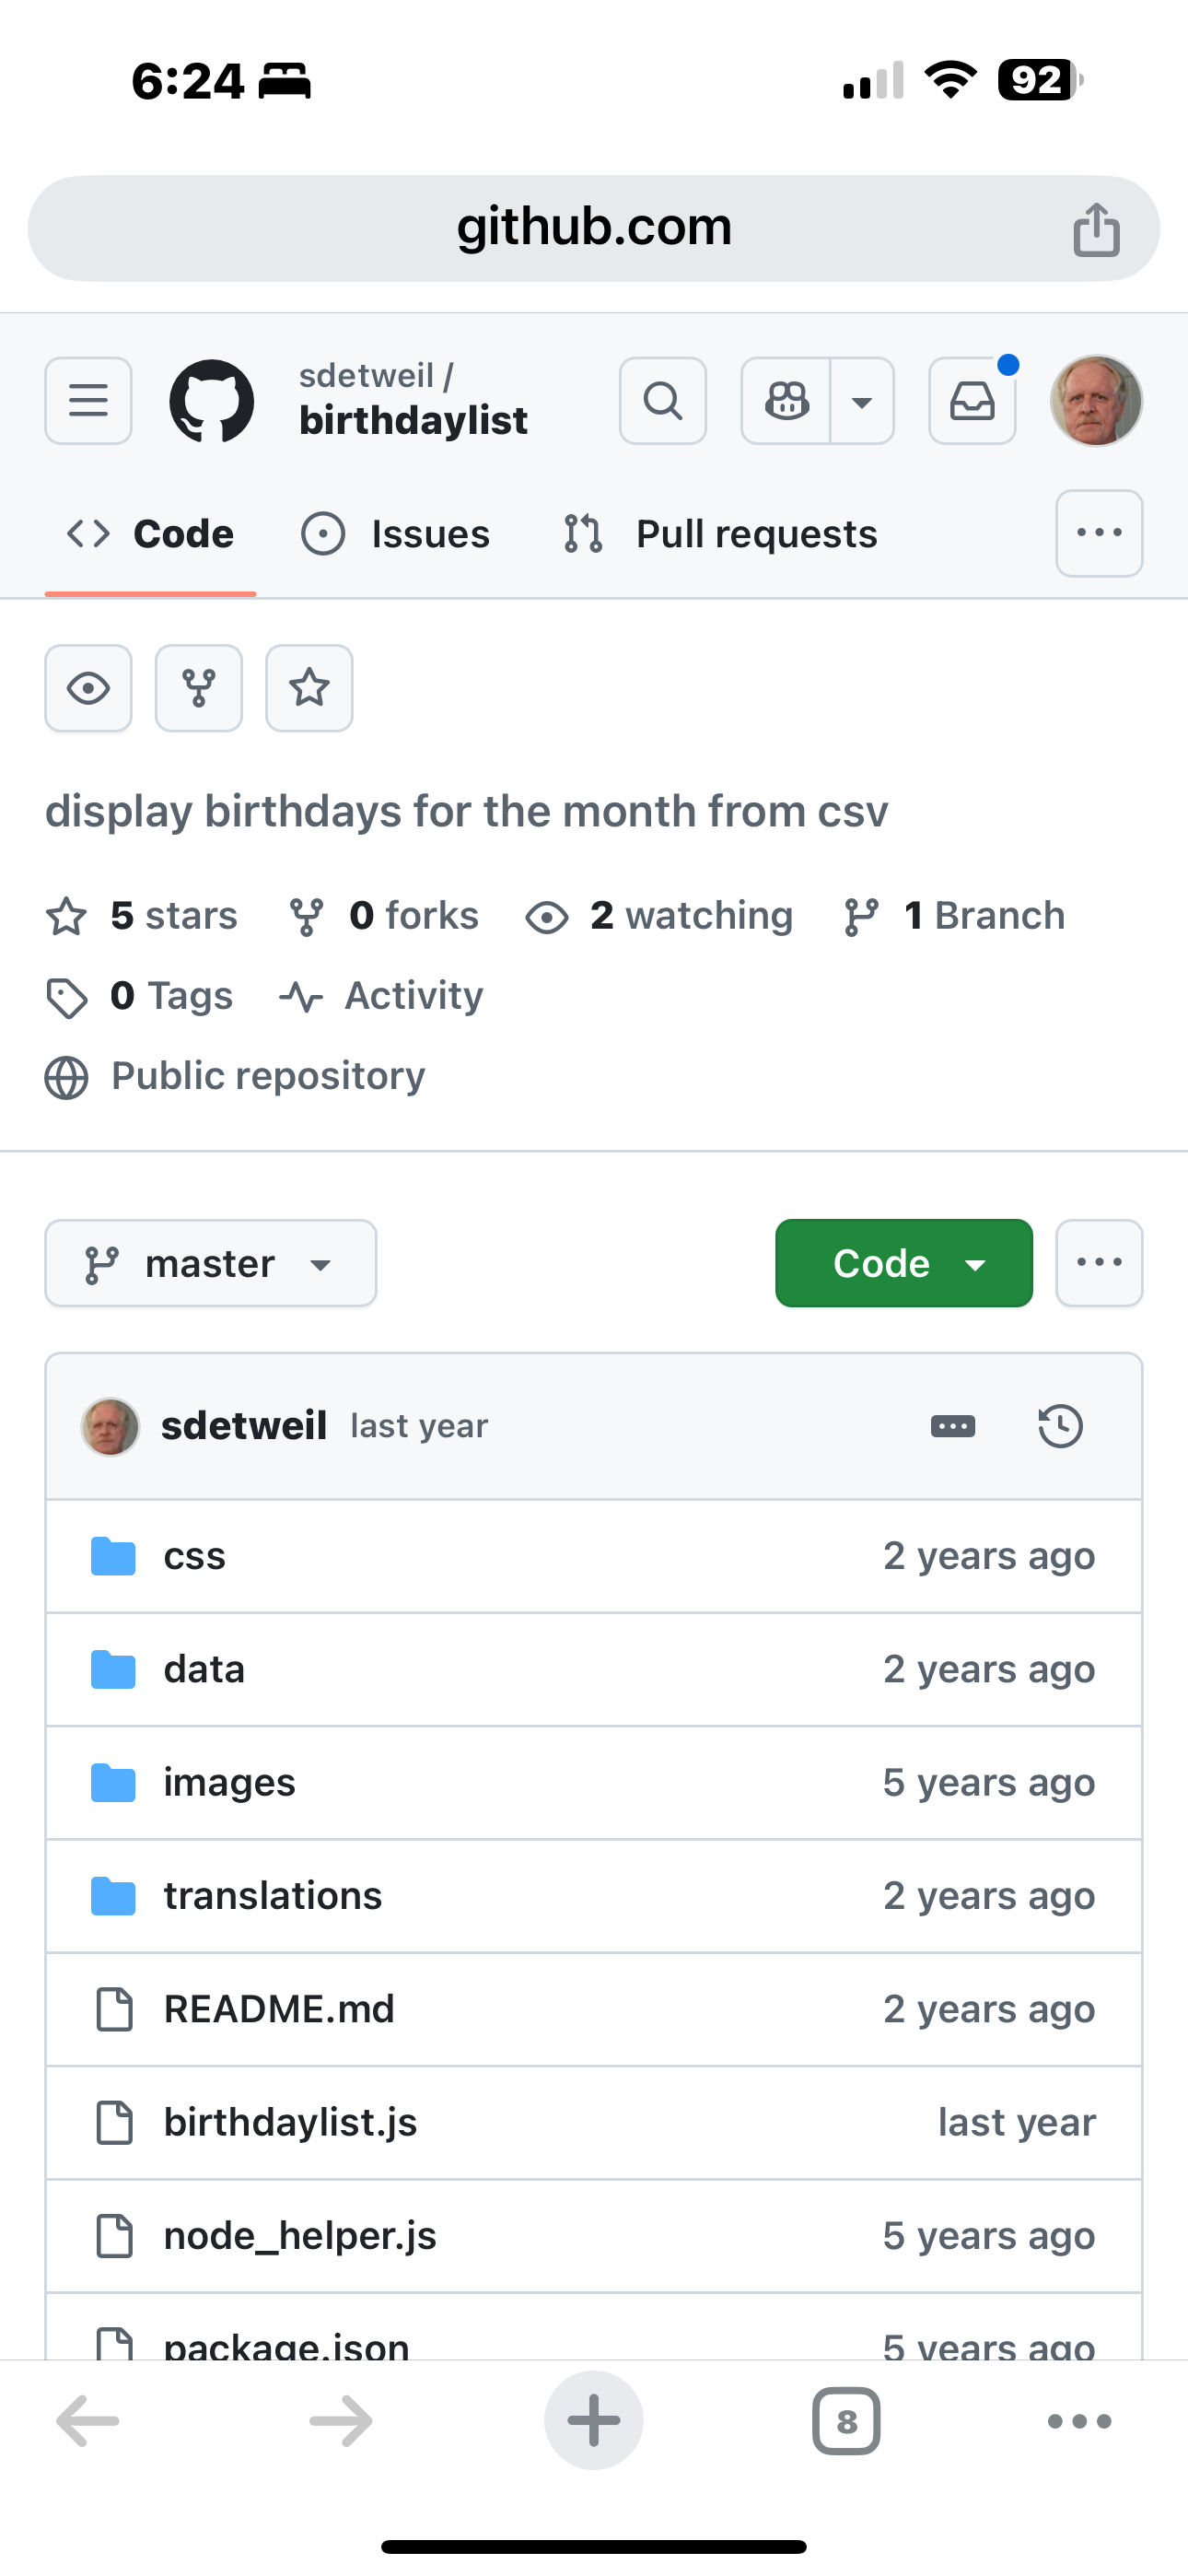
Task: Go to the GitHub home logo
Action: click(211, 401)
